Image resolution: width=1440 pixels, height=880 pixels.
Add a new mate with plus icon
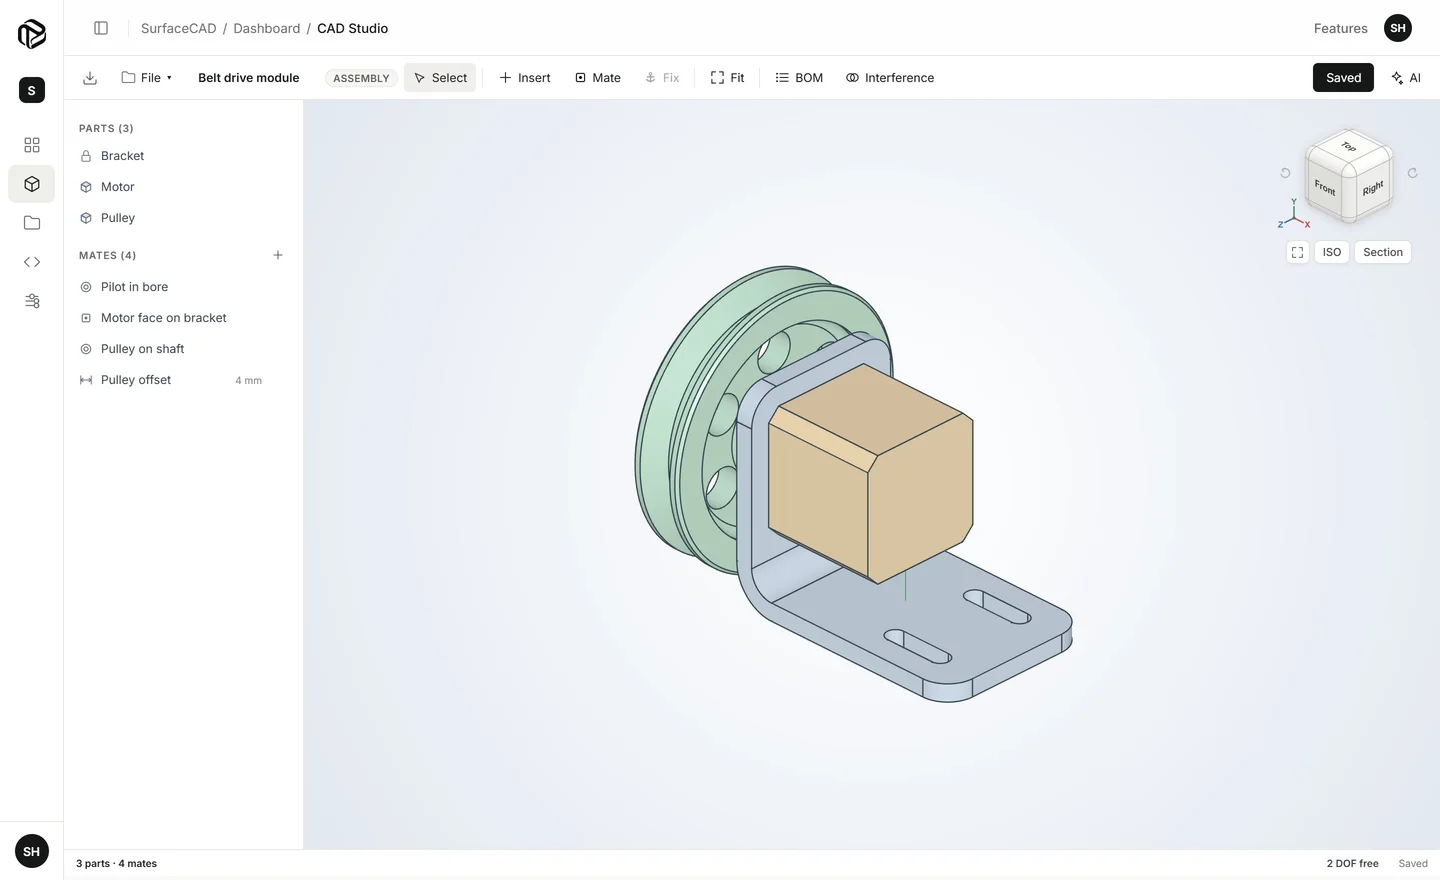click(x=278, y=255)
